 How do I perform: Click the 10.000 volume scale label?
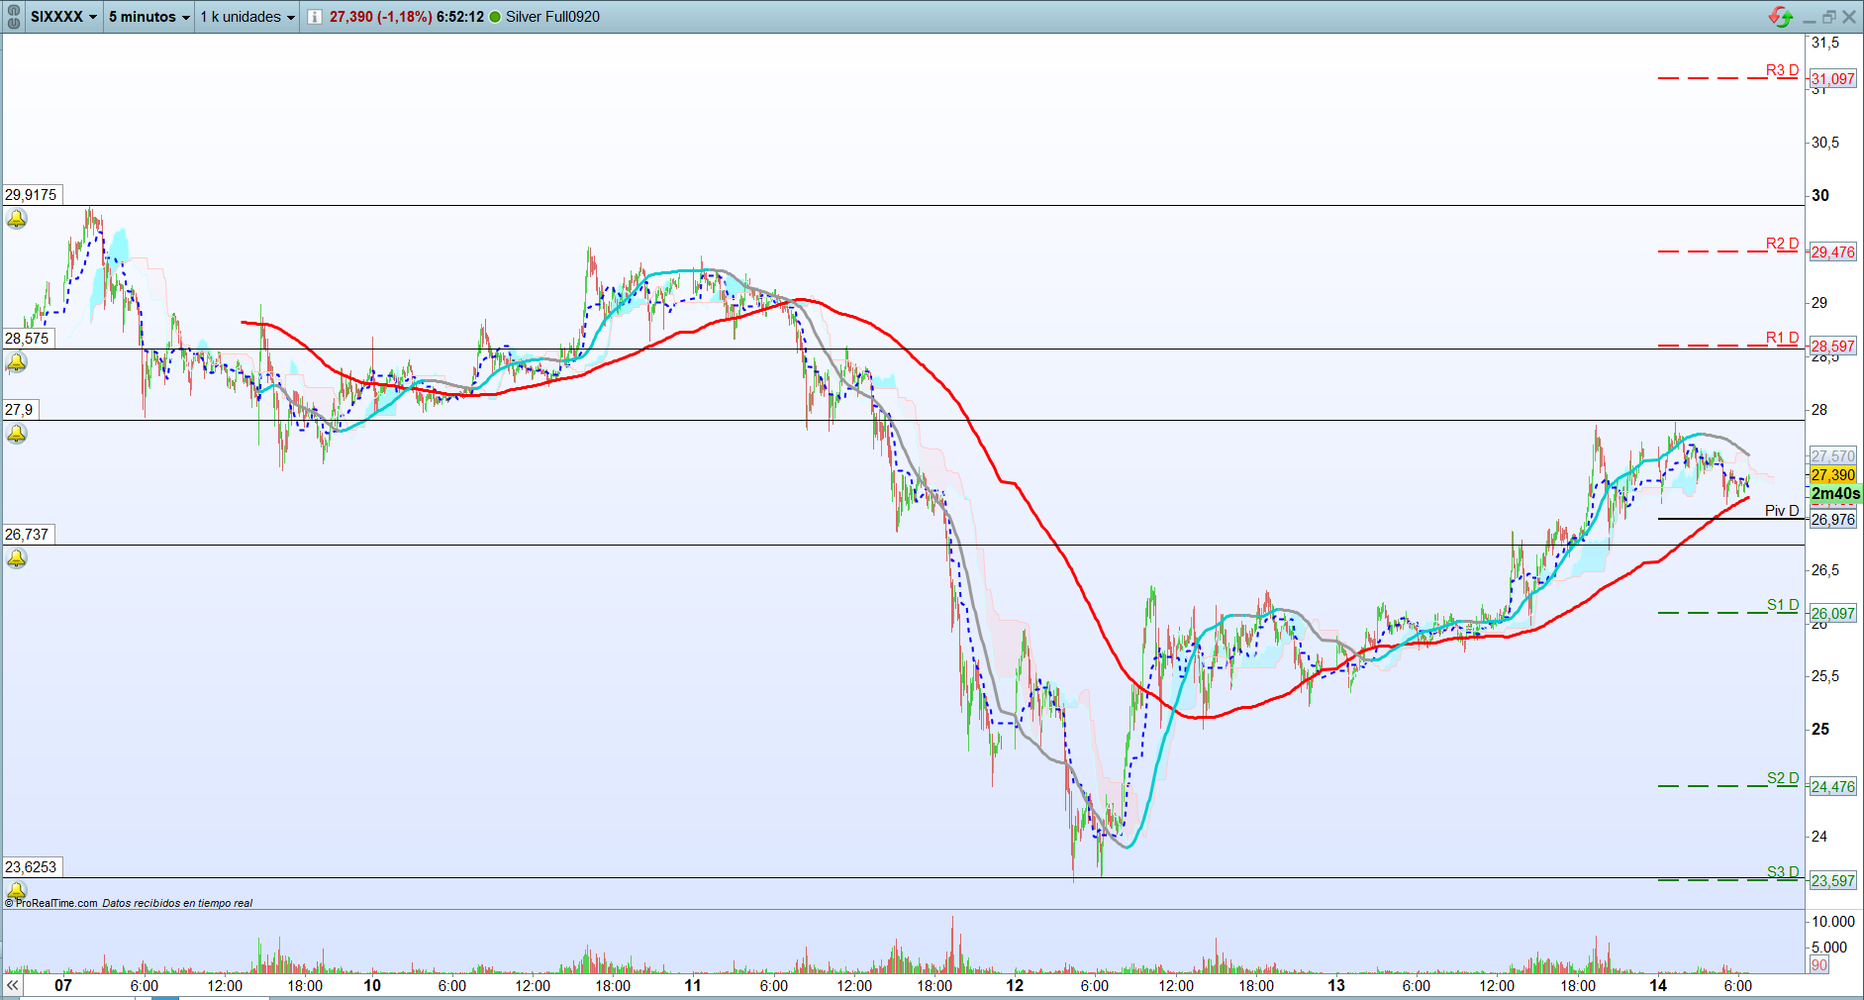coord(1833,921)
